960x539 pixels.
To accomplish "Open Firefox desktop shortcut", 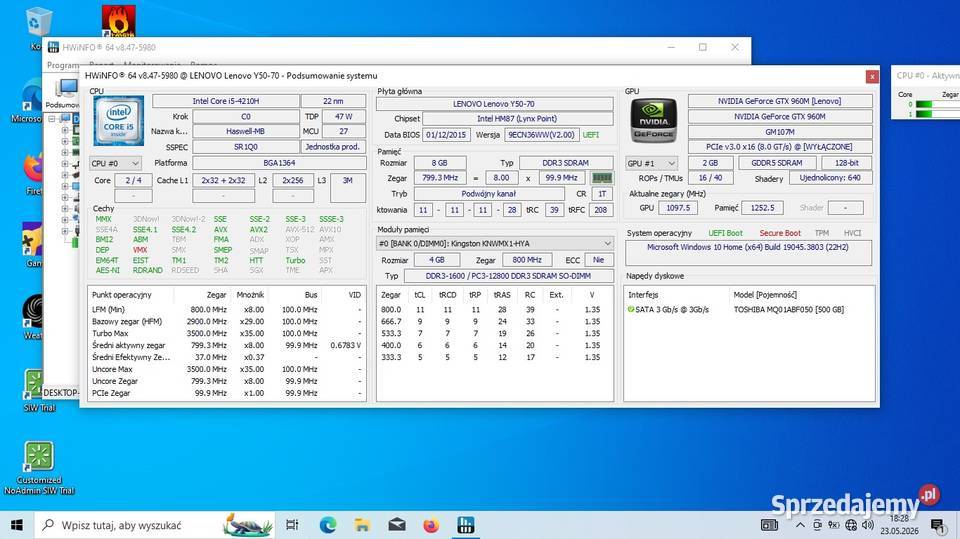I will (32, 169).
